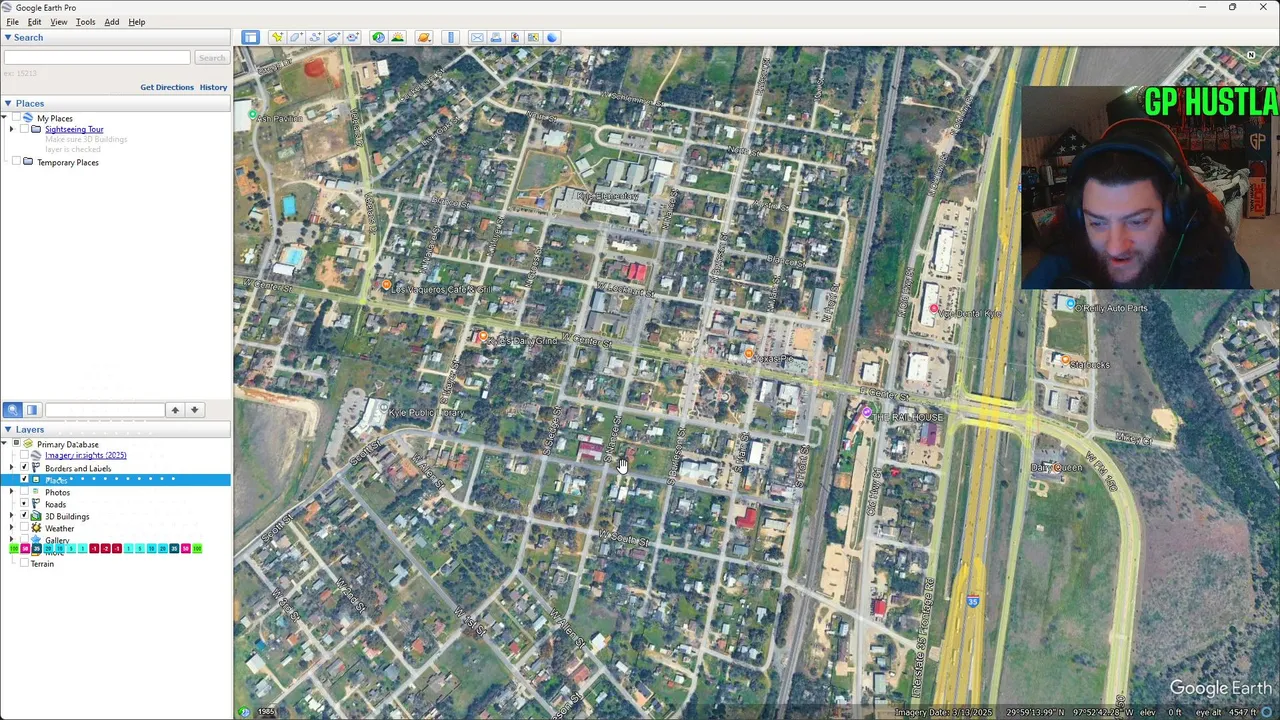Click the Places filter input field
1280x720 pixels.
tap(104, 410)
